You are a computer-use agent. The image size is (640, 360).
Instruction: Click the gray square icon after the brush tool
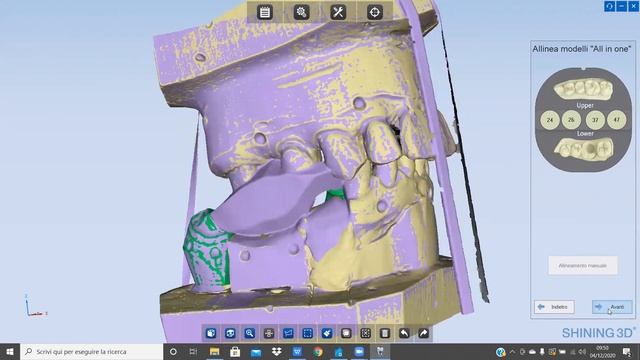tap(346, 333)
